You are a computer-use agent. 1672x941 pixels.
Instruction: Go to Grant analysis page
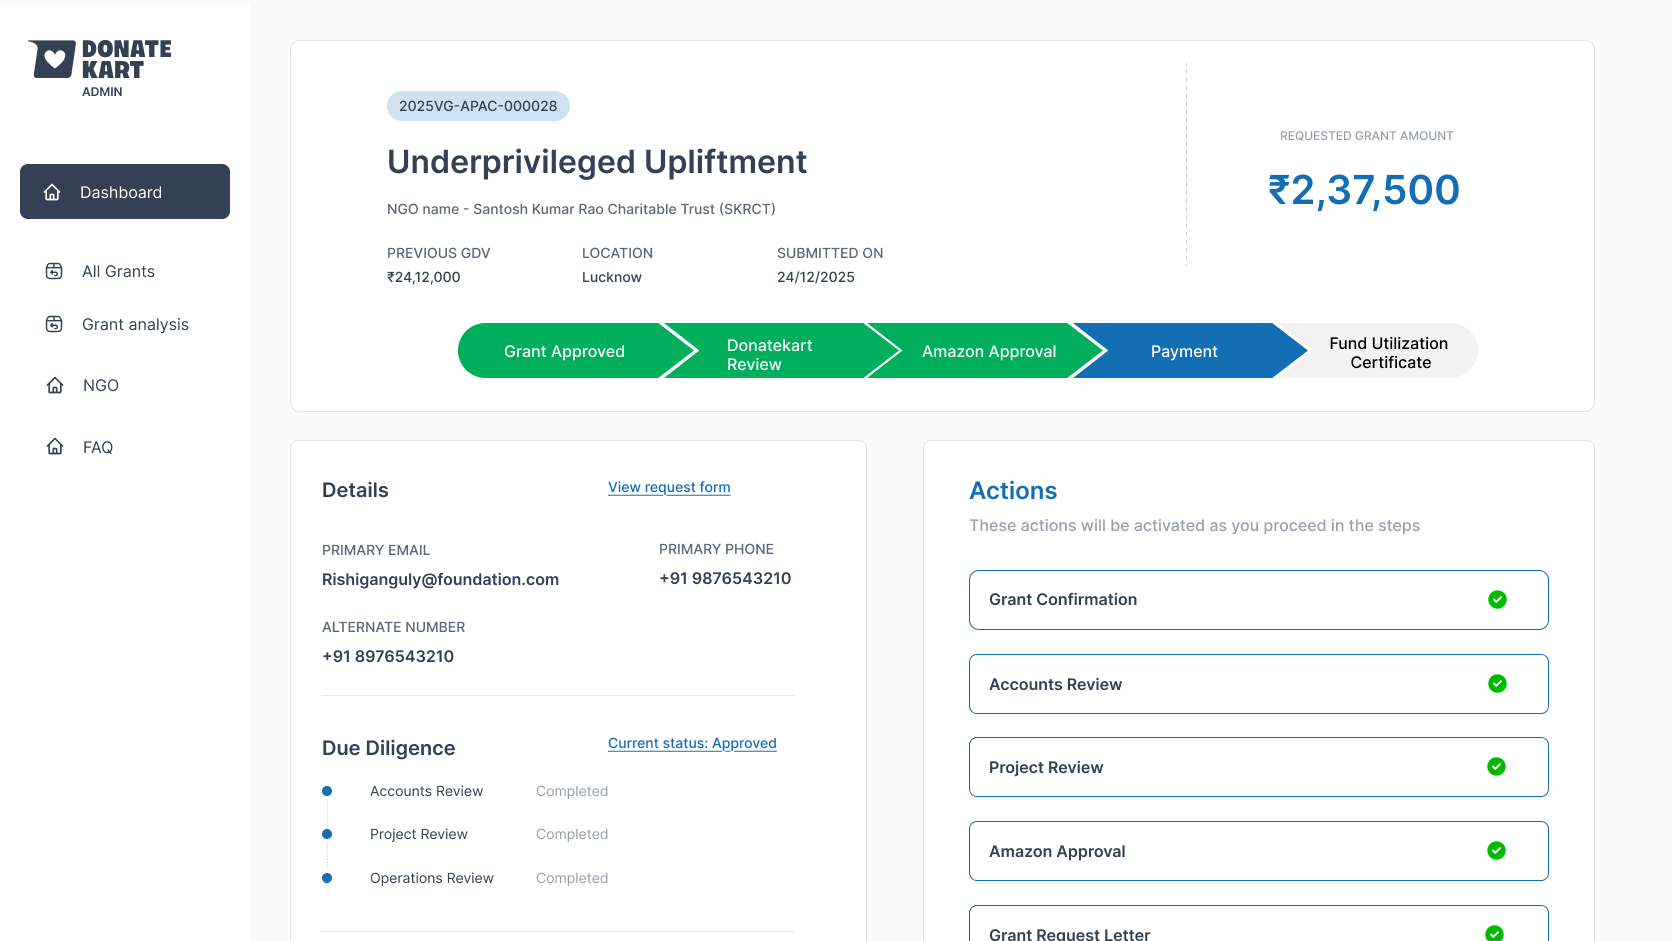pos(135,324)
